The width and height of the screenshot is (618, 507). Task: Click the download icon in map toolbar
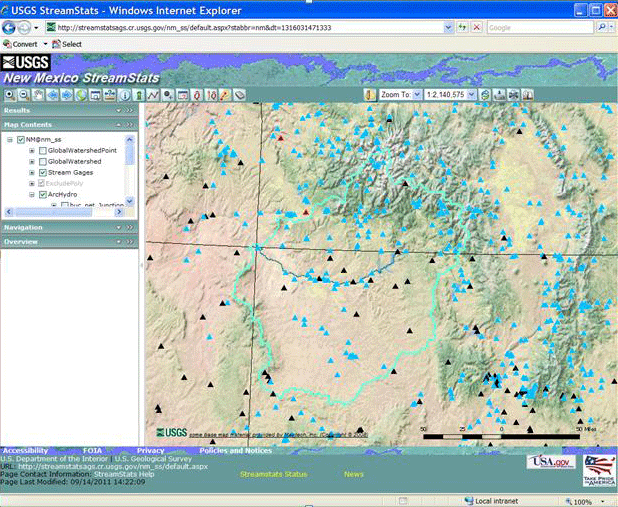(x=499, y=95)
